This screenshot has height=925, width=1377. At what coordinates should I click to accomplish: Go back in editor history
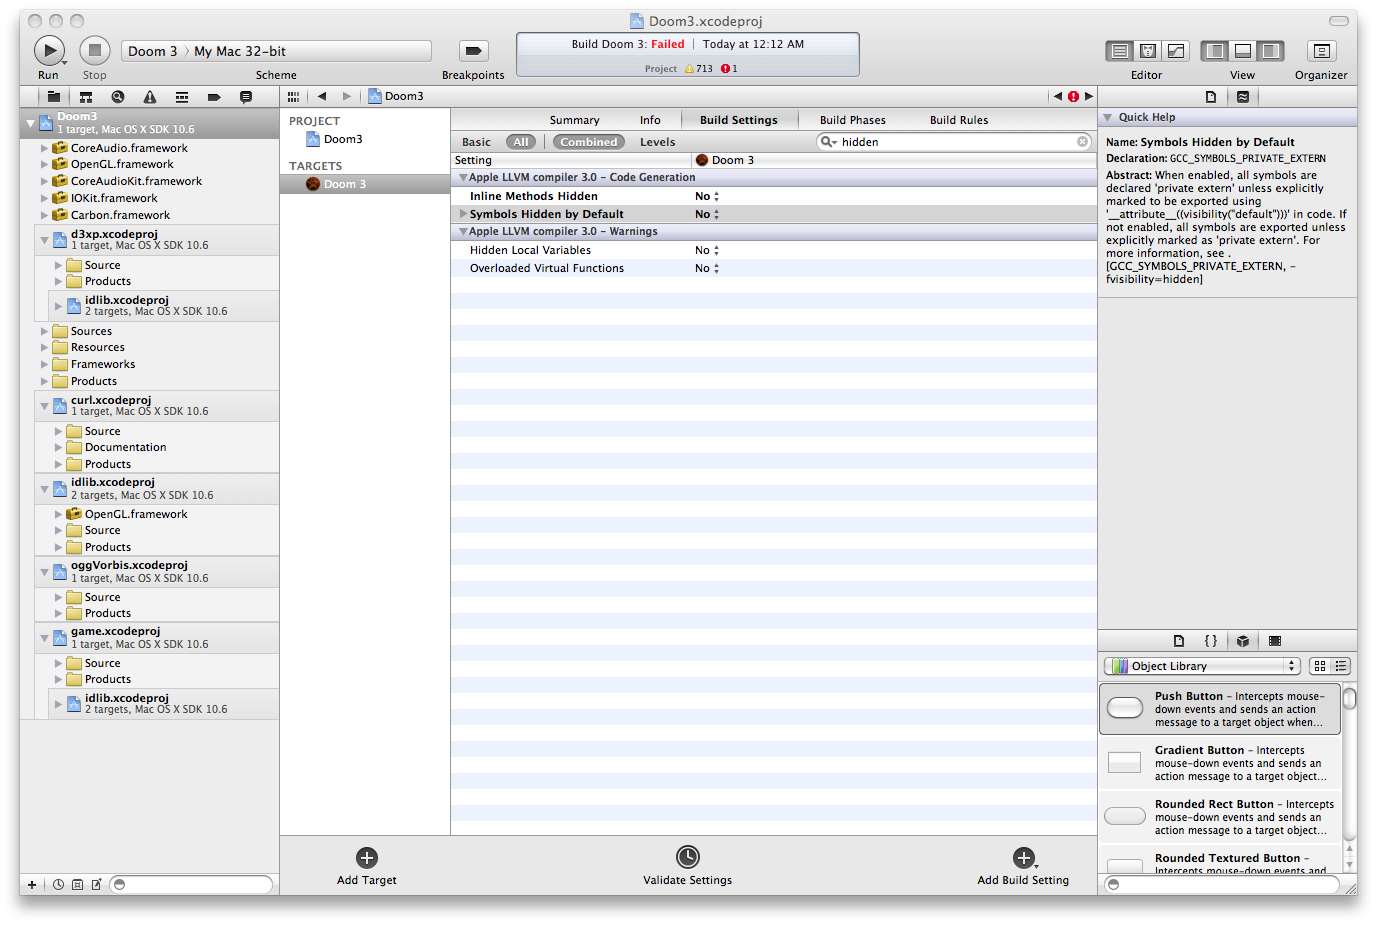322,96
